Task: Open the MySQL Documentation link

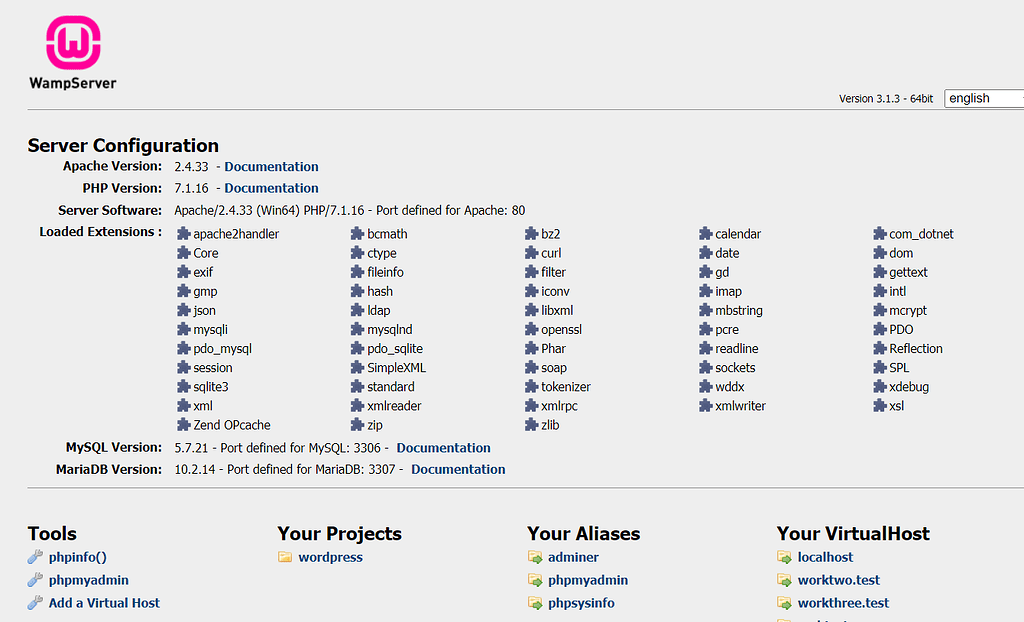Action: [x=443, y=448]
